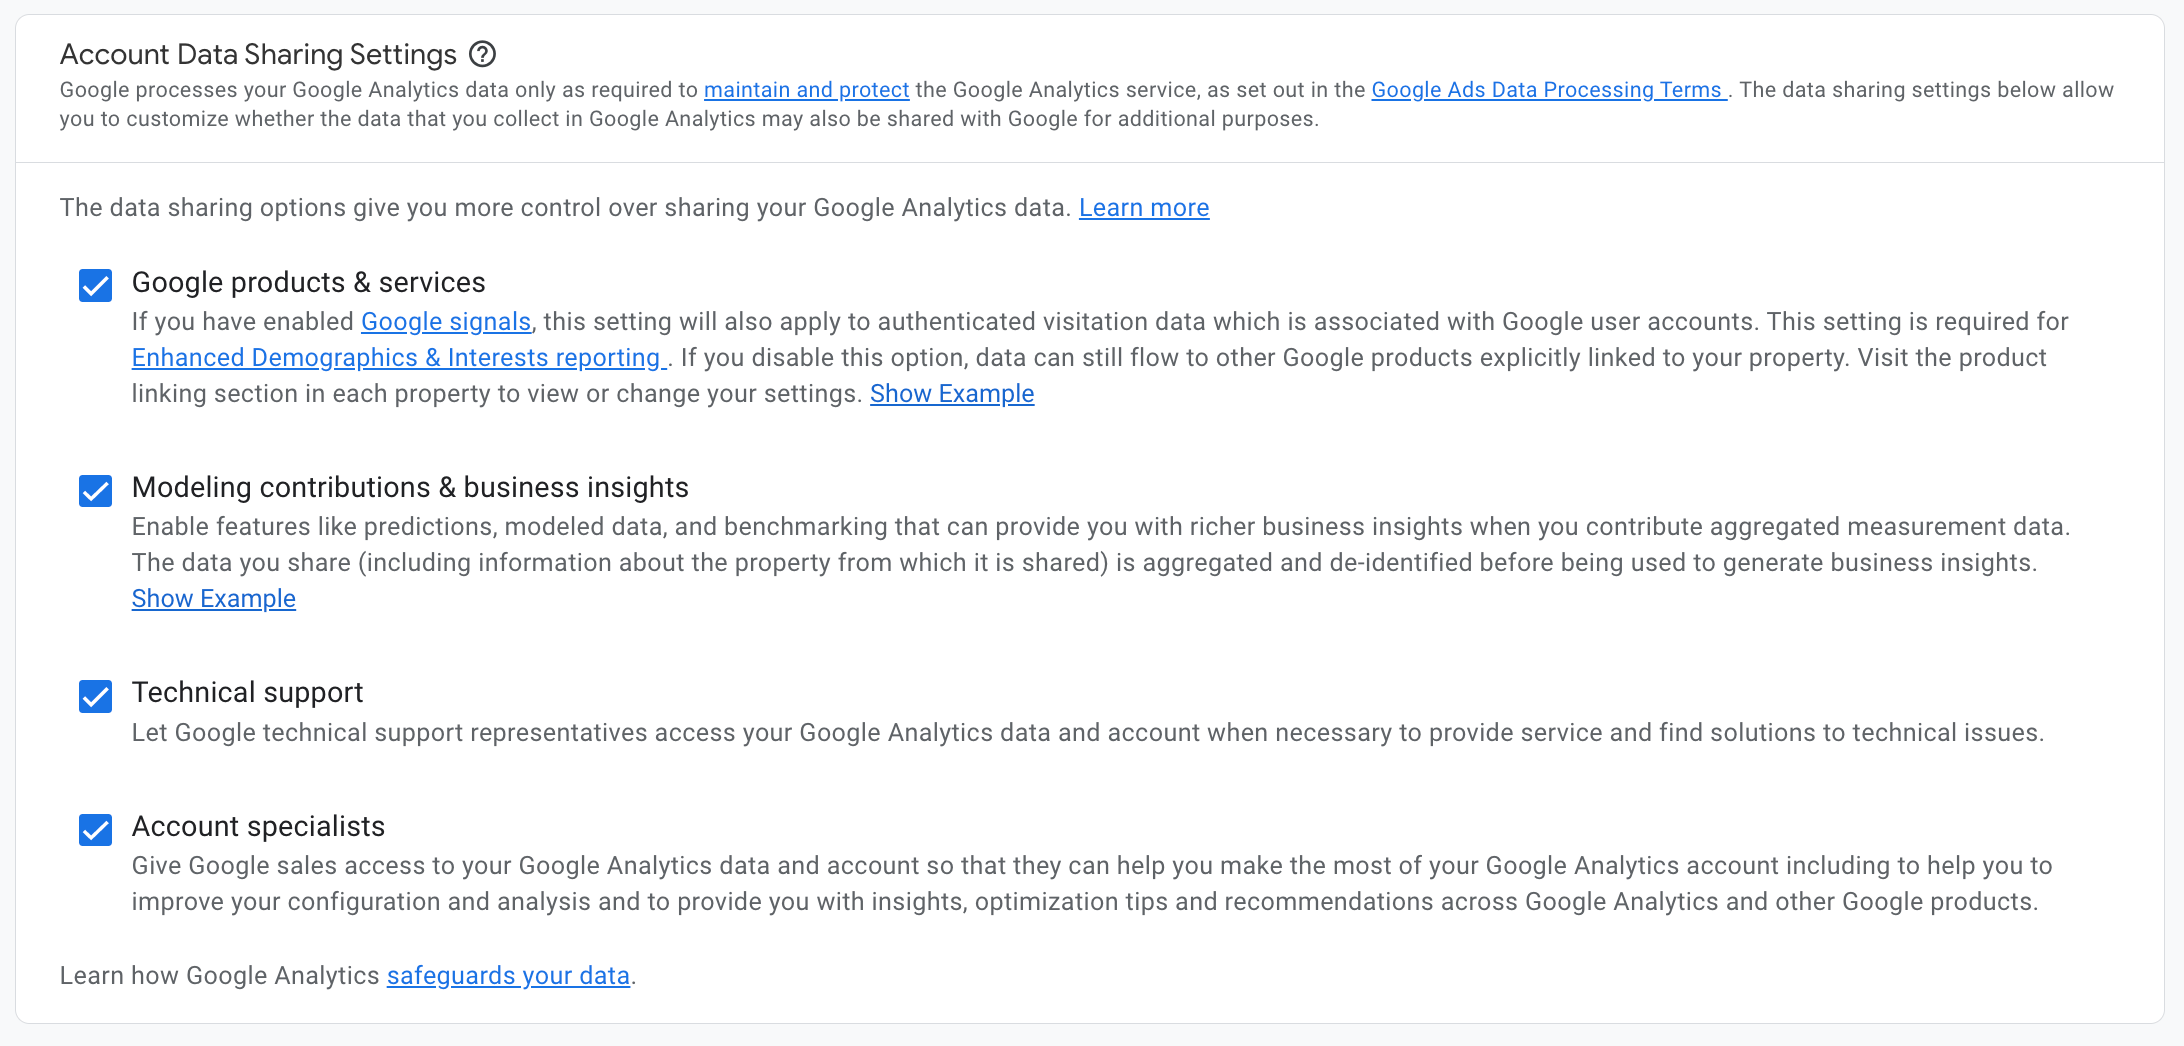Click the "Technical support" label text

[x=247, y=693]
